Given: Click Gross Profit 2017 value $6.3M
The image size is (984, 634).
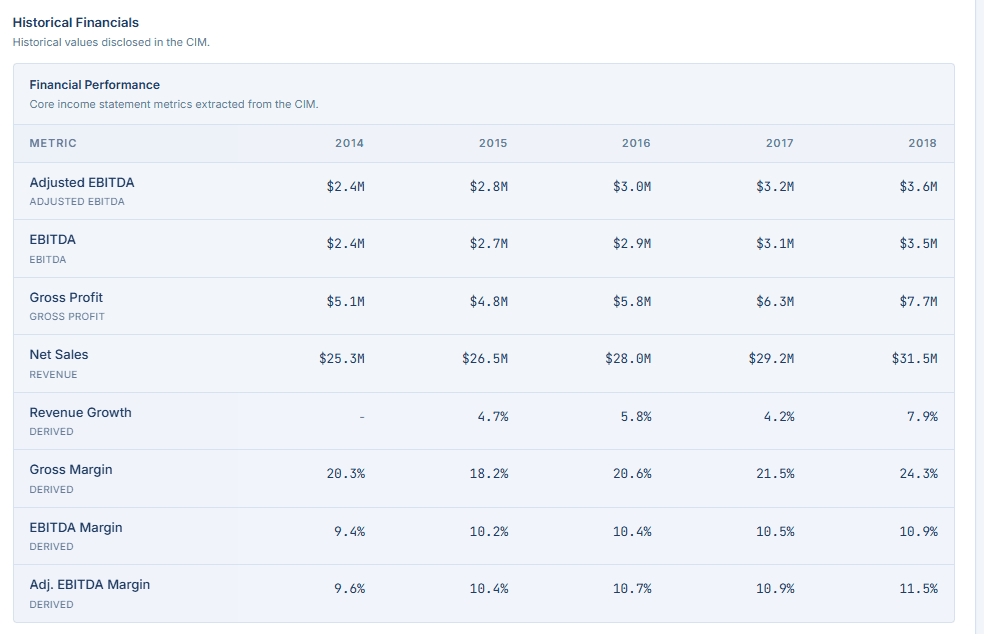Looking at the screenshot, I should pyautogui.click(x=774, y=301).
